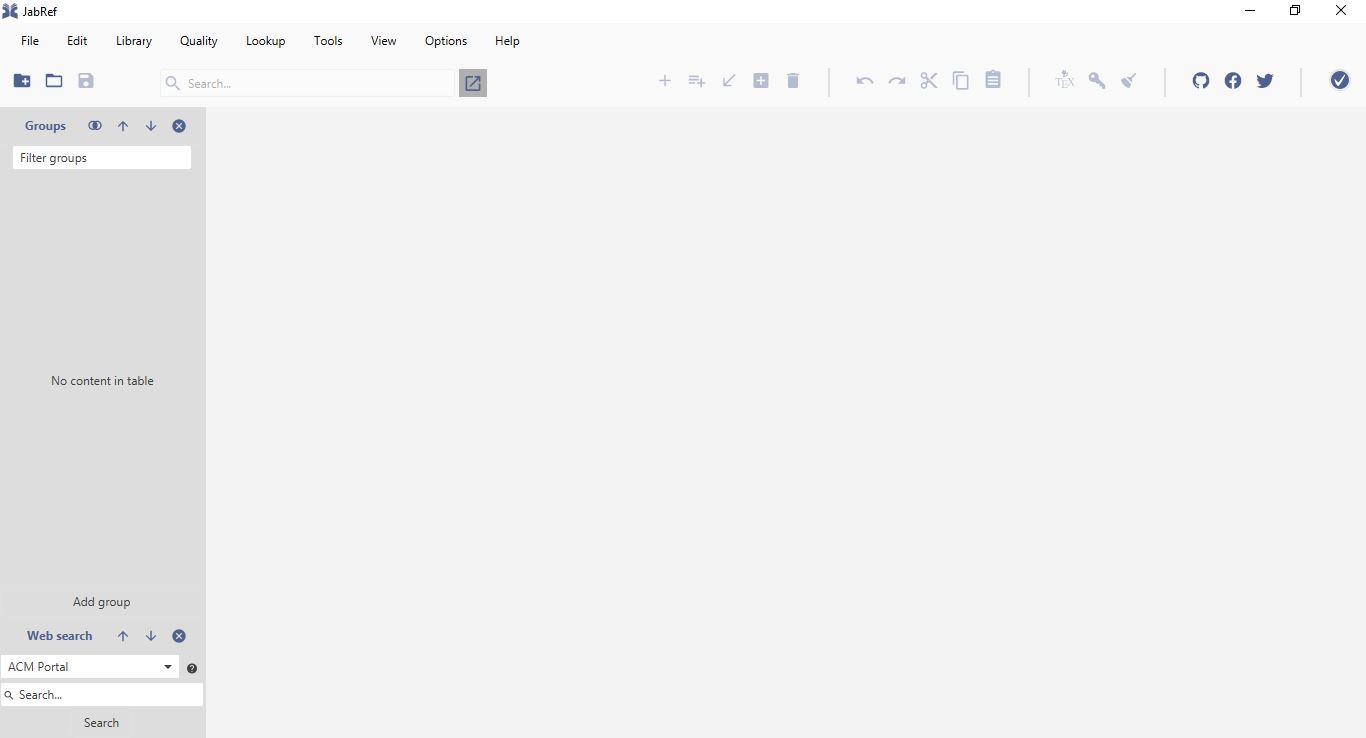Copy entry with the copy icon
1366x738 pixels.
(x=961, y=81)
